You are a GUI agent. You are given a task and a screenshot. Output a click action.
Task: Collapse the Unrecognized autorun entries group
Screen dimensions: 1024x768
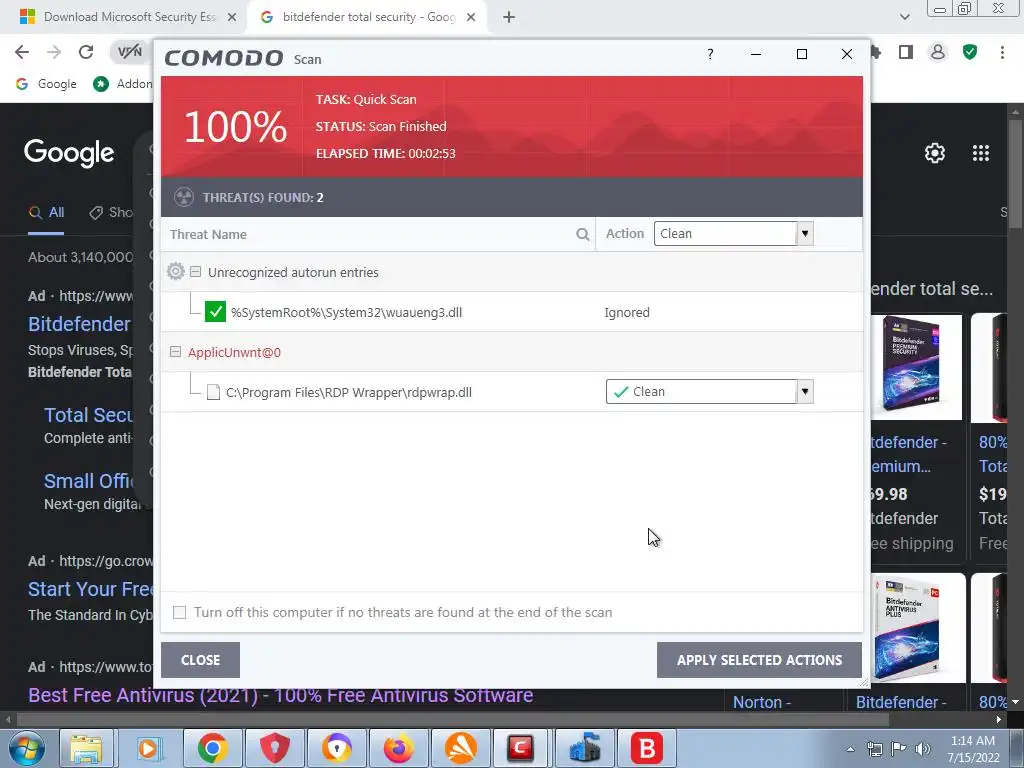pos(195,271)
